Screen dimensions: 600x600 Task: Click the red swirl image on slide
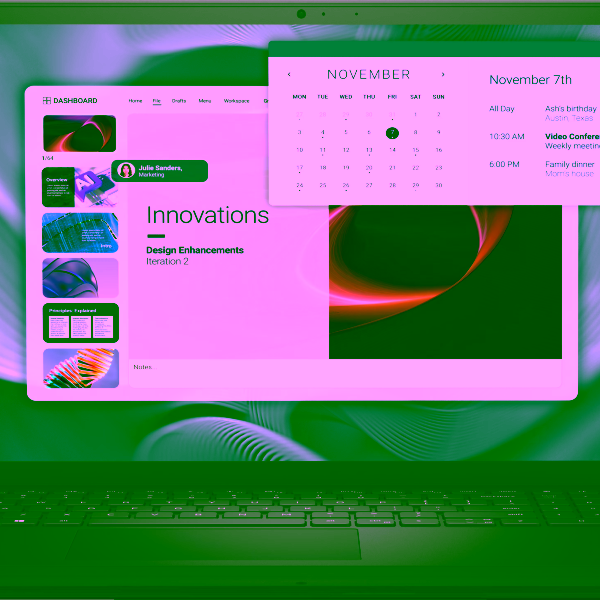(x=445, y=282)
